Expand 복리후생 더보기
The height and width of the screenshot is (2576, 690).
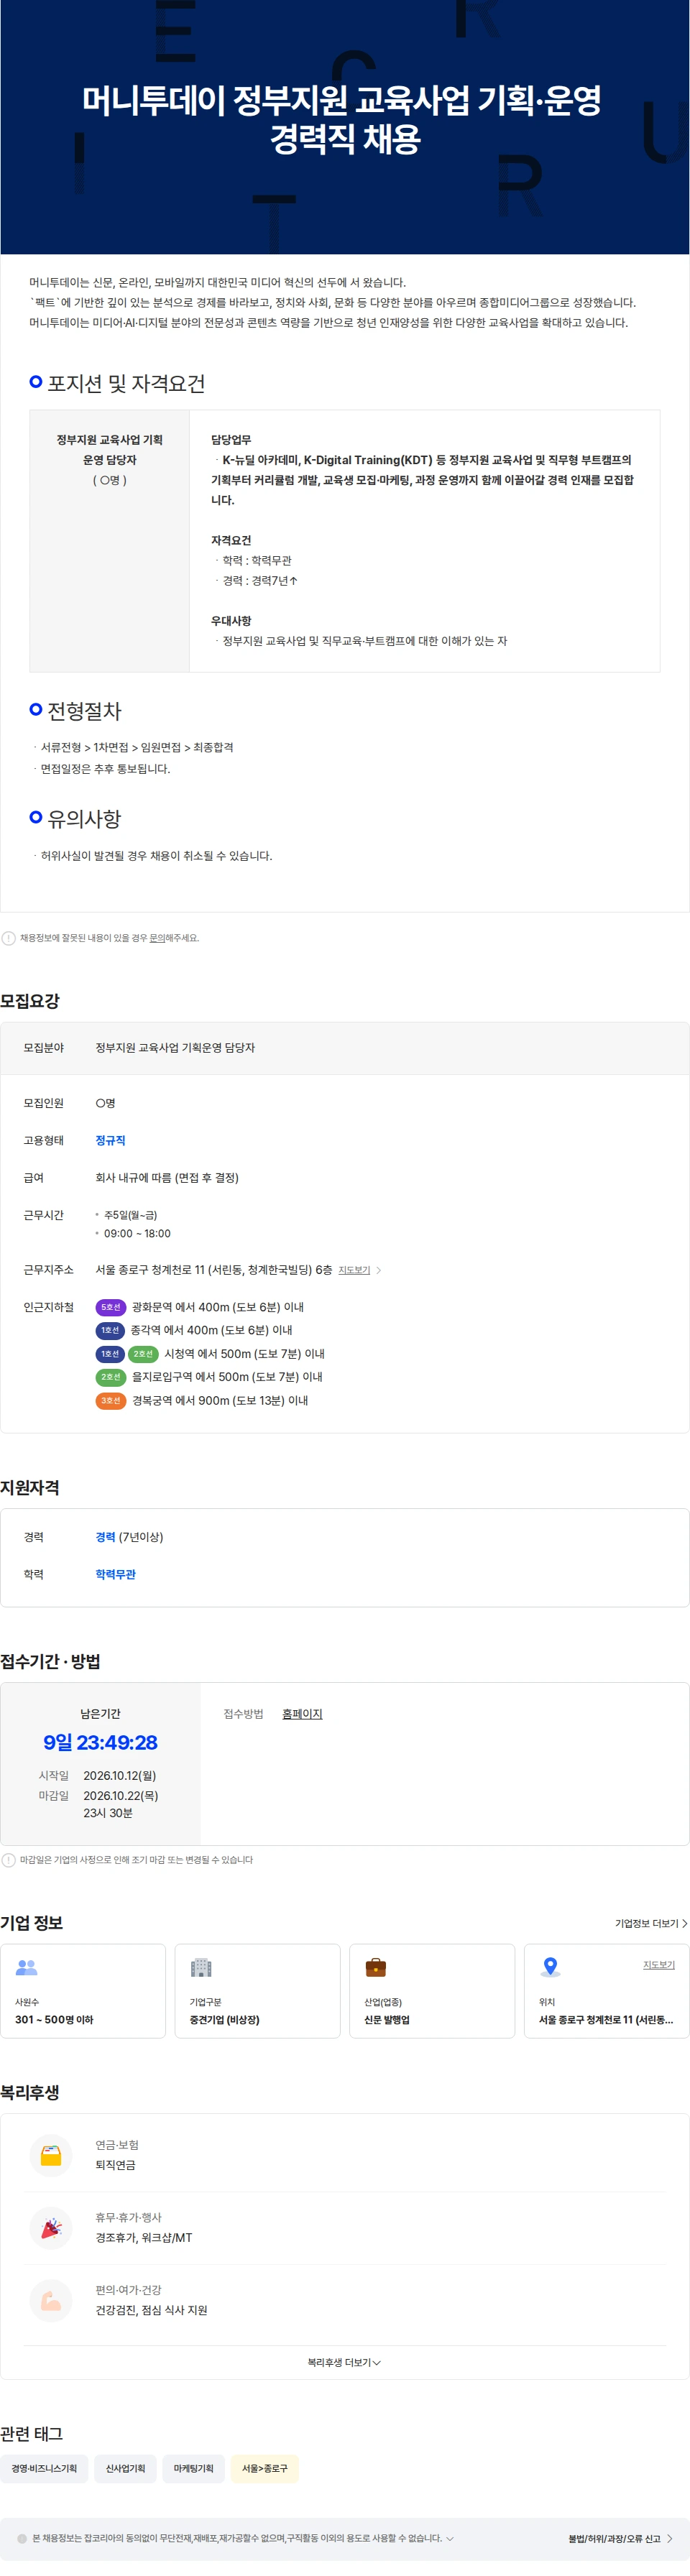[x=344, y=2362]
